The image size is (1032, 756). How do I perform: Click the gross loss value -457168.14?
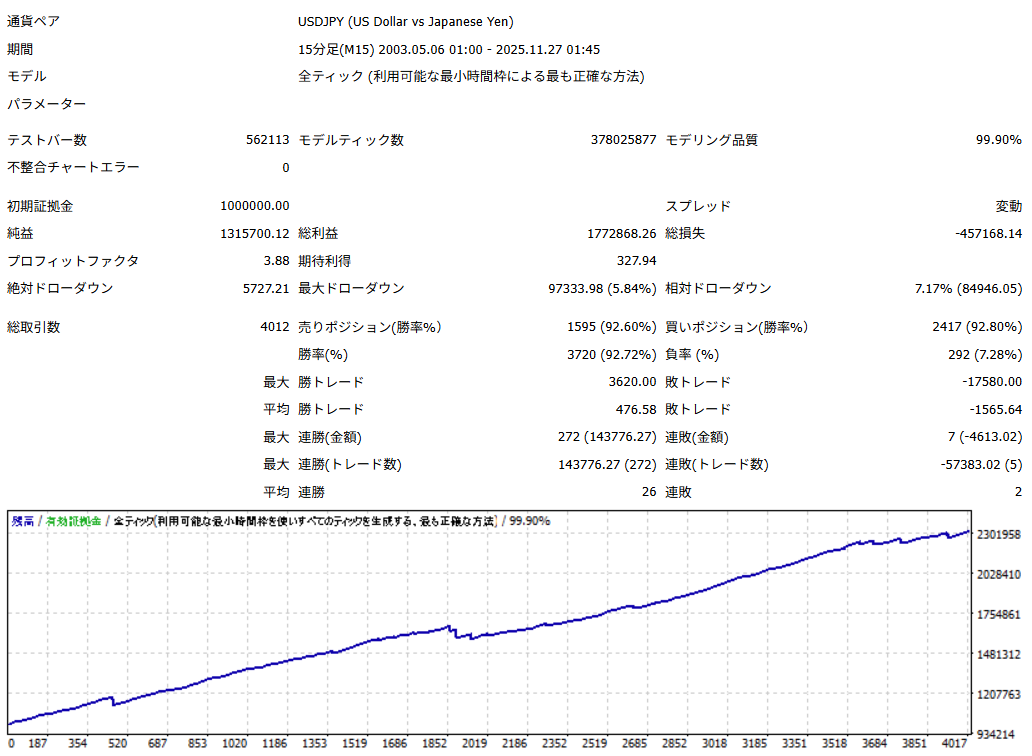988,233
